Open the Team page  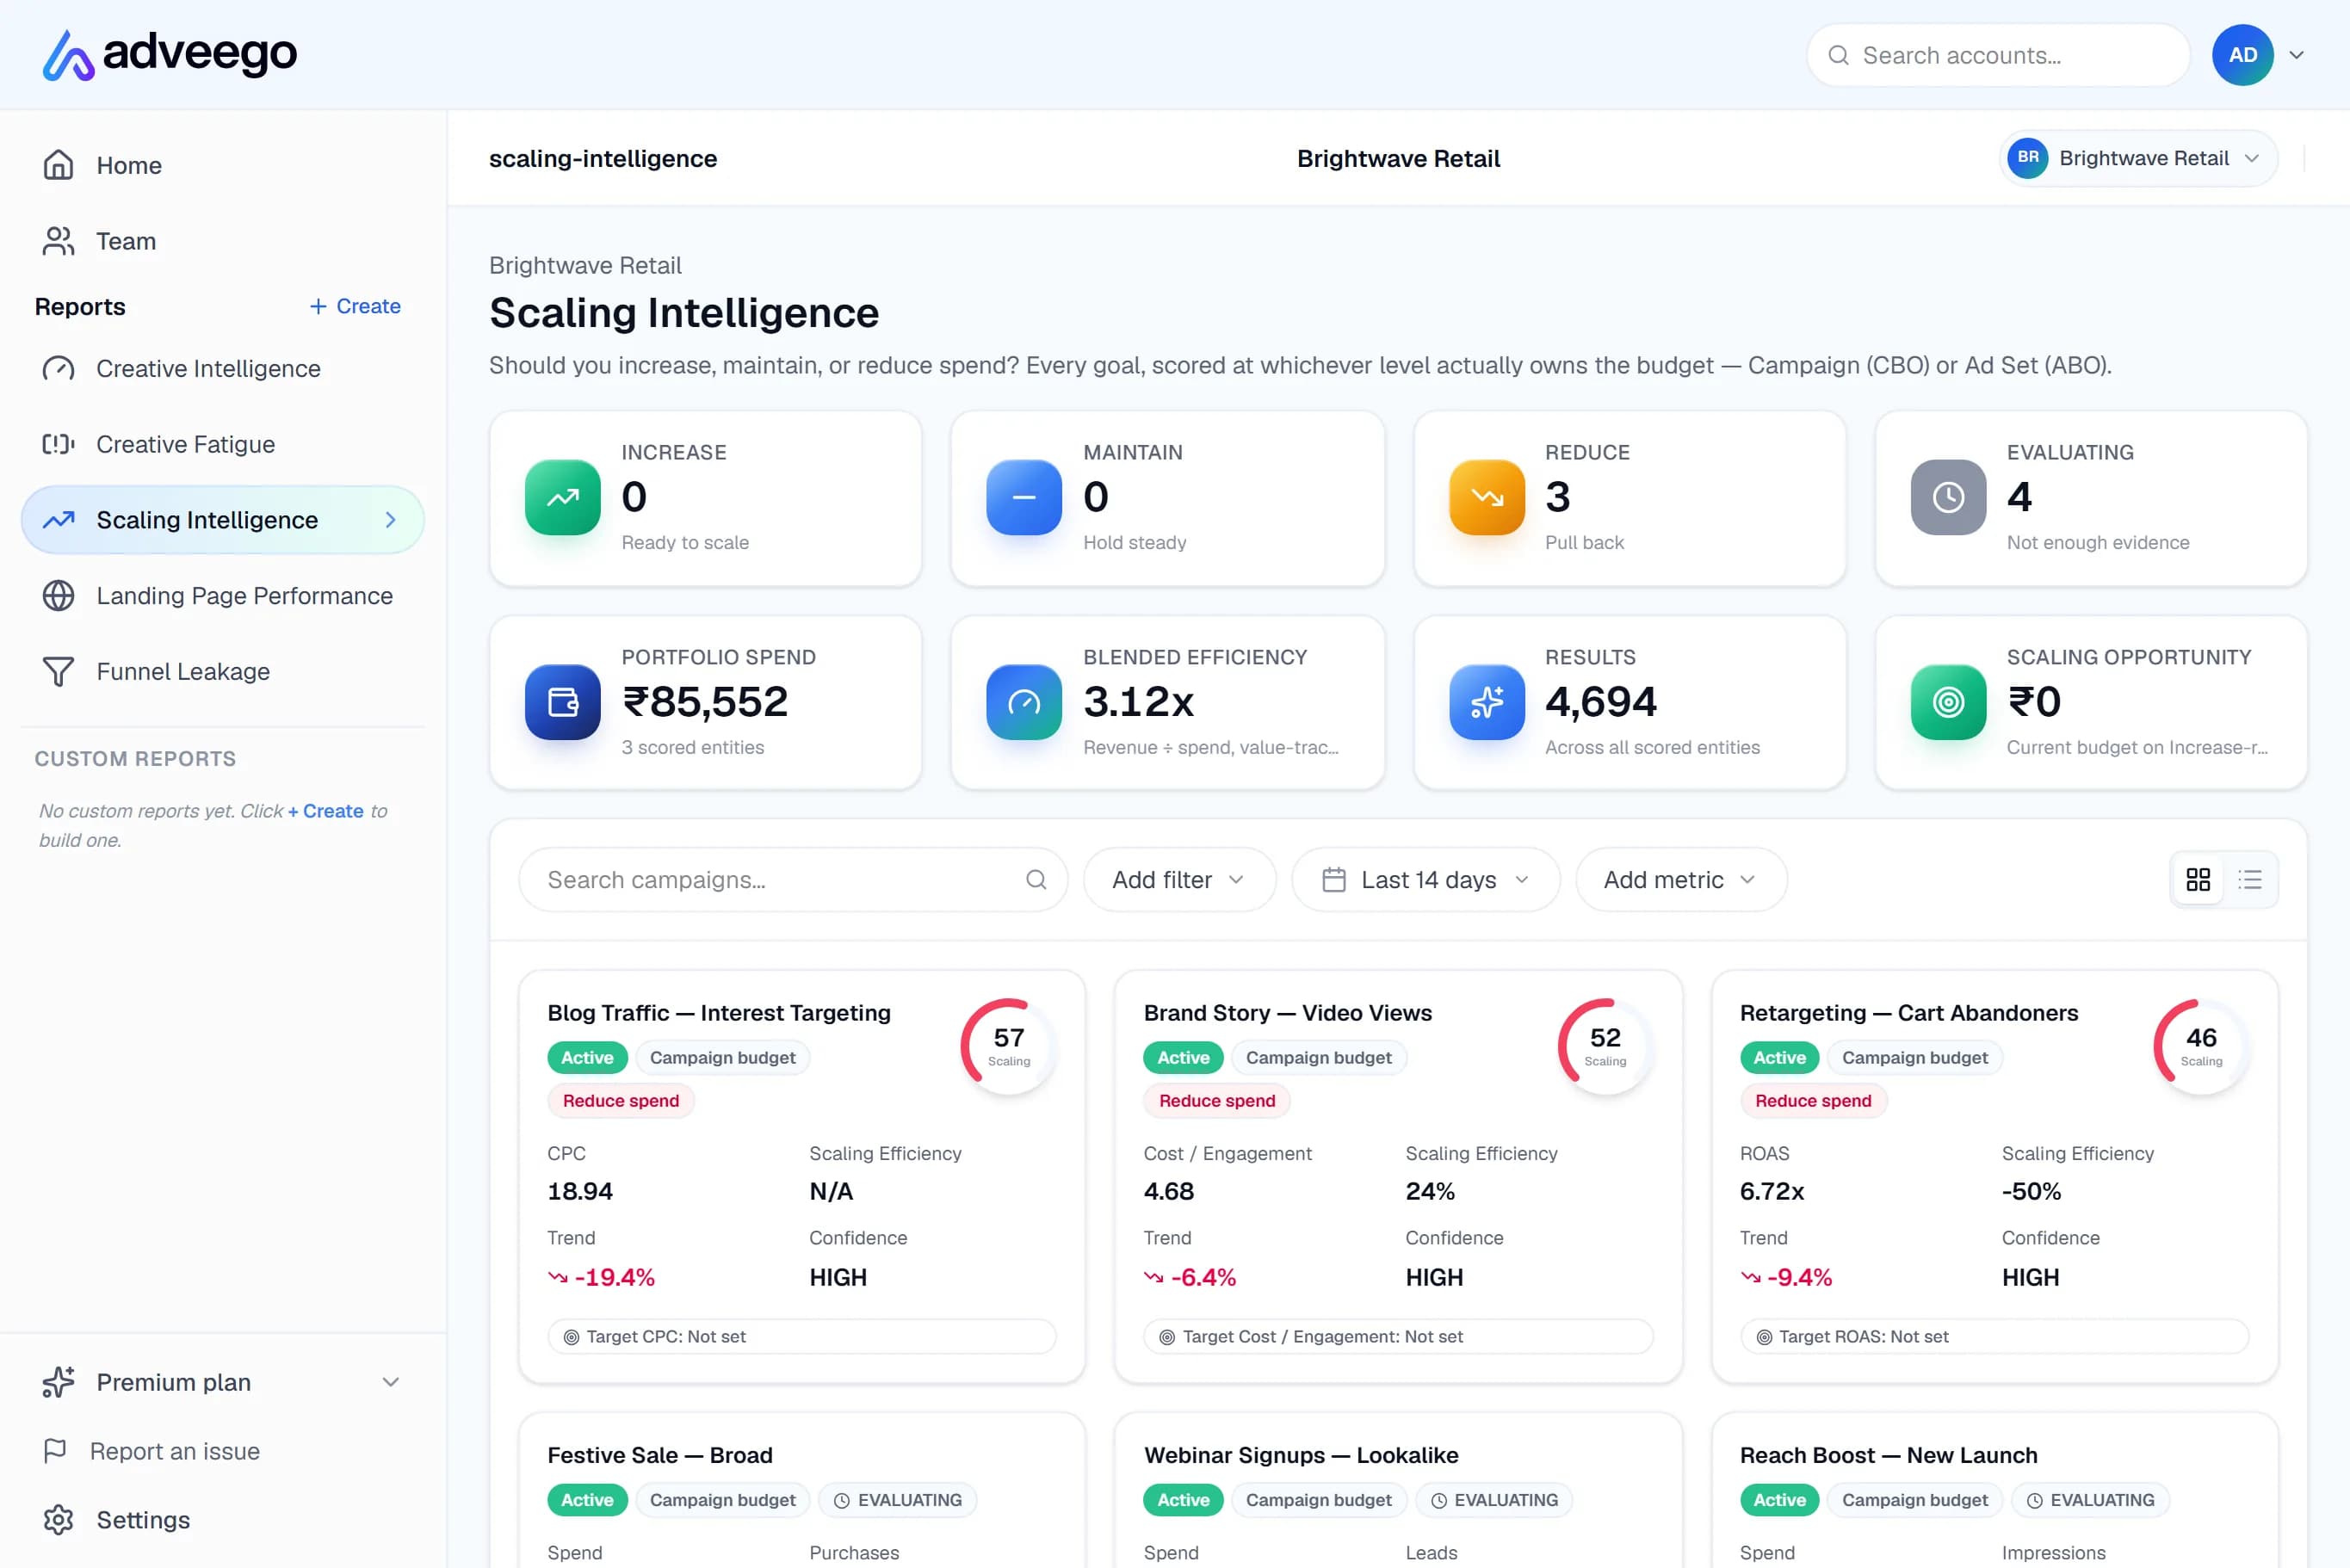(222, 241)
